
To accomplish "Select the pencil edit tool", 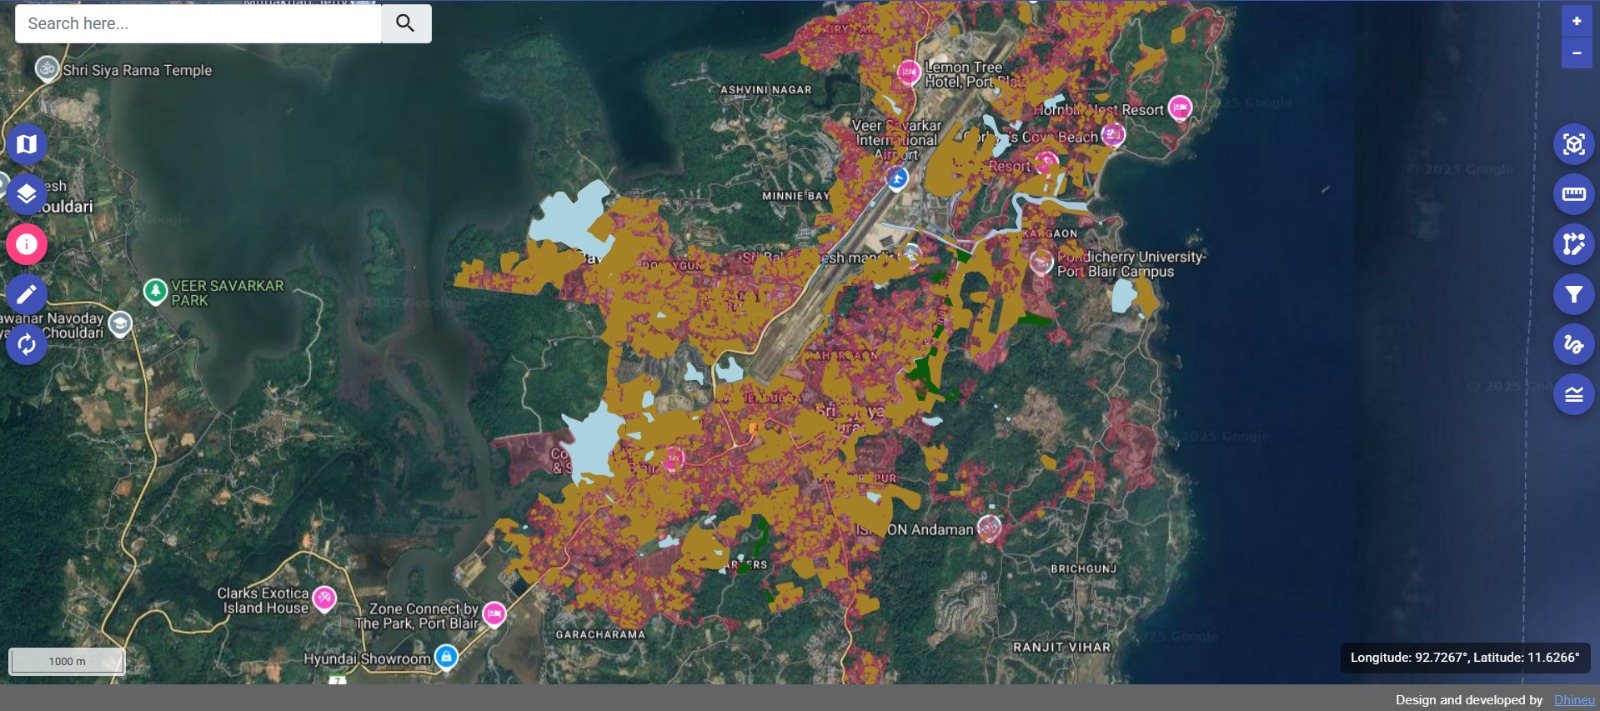I will pyautogui.click(x=27, y=294).
